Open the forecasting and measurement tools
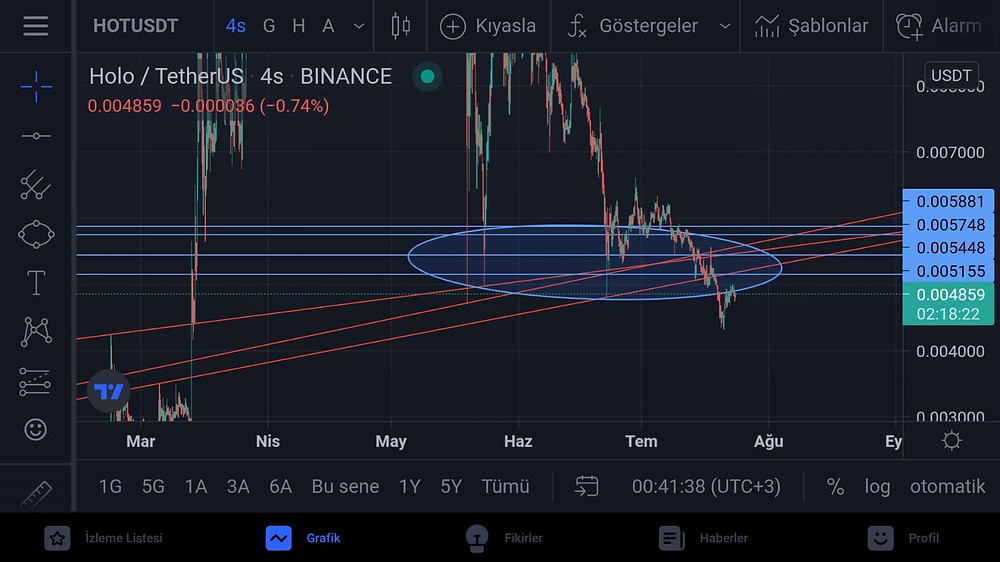Screen dimensions: 1000x562 tap(36, 381)
